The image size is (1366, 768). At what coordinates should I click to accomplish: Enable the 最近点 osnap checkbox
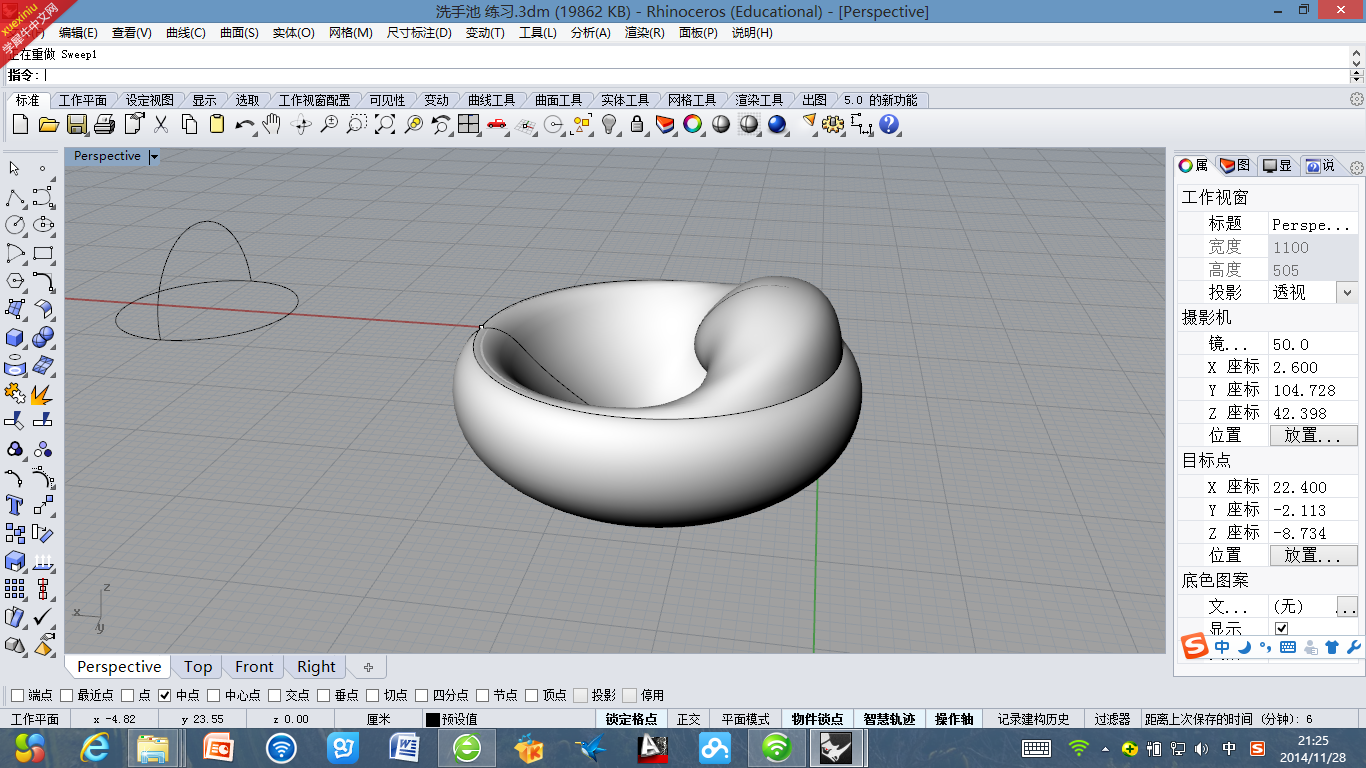[x=67, y=695]
